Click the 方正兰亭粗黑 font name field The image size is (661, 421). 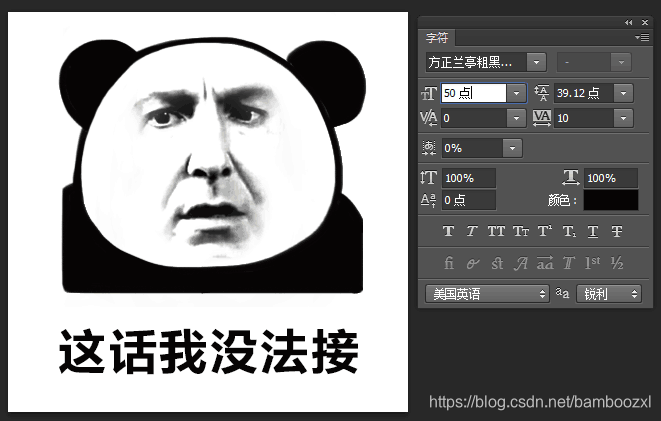(476, 62)
